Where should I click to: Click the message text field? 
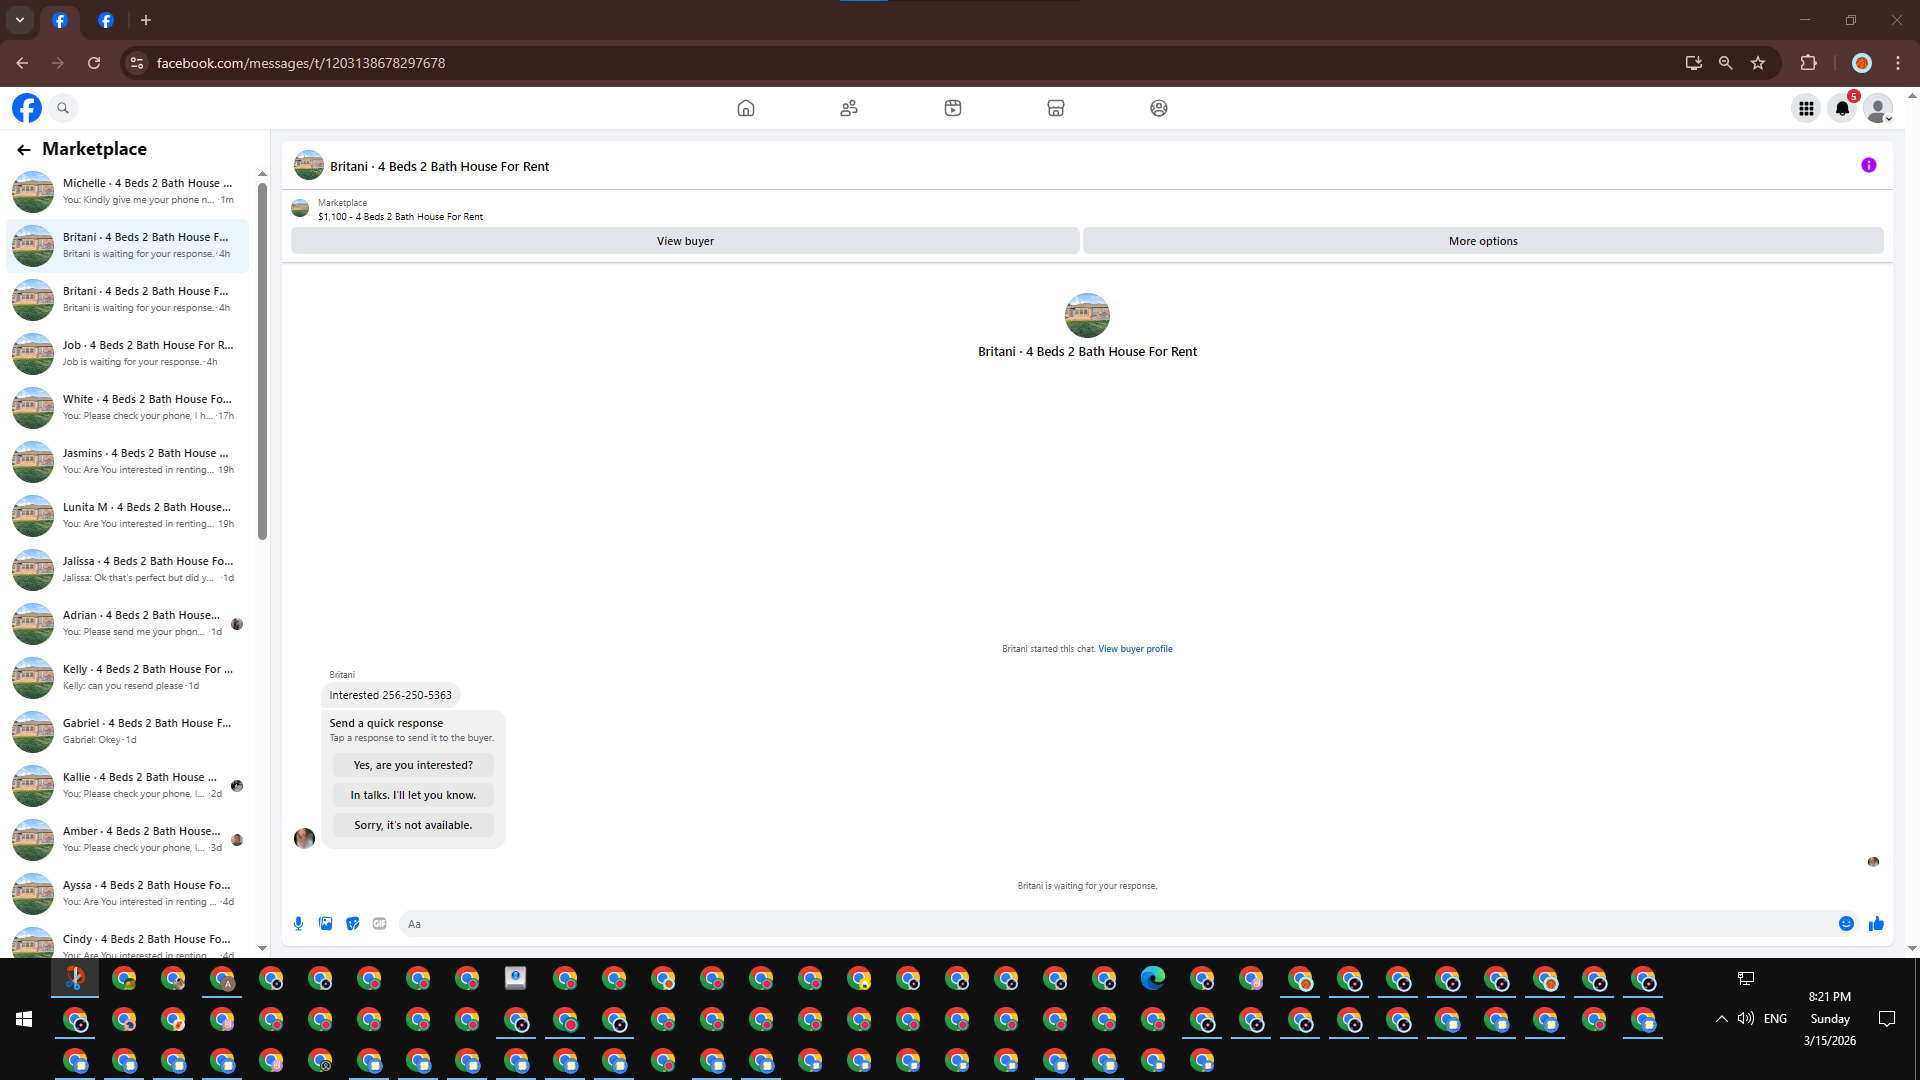pos(1114,924)
